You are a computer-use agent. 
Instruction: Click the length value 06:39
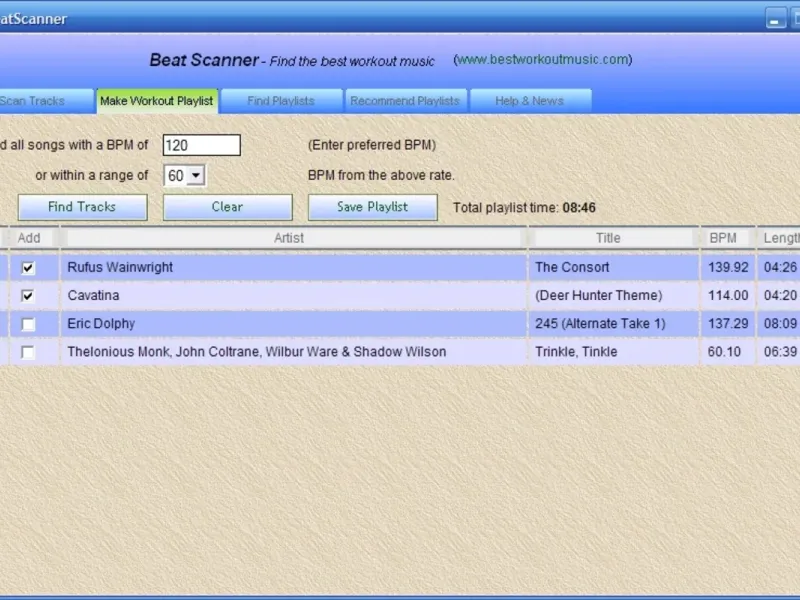(x=780, y=352)
